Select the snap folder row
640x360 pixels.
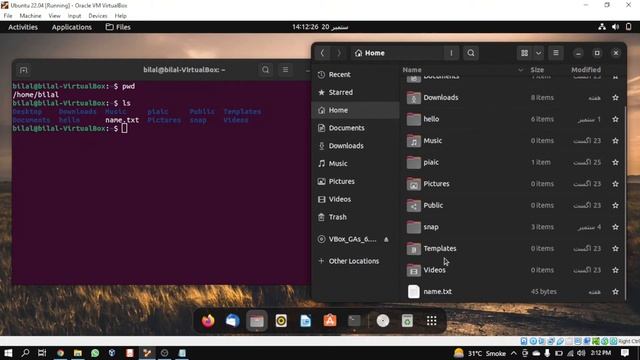pyautogui.click(x=512, y=227)
